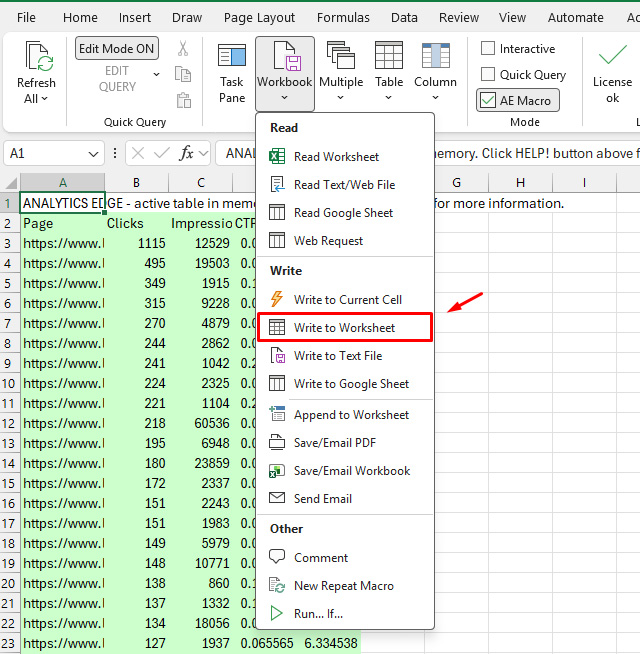Switch to the Review tab
The width and height of the screenshot is (640, 654).
[459, 18]
